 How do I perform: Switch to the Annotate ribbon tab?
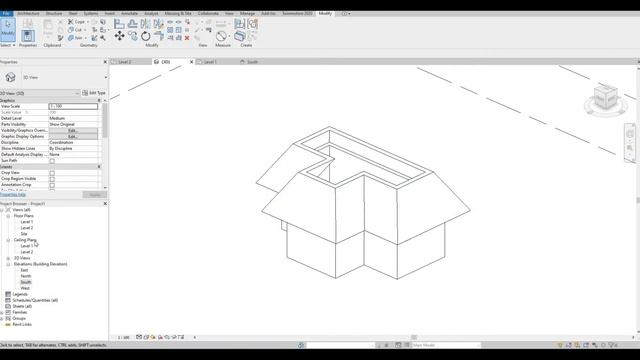tap(129, 13)
